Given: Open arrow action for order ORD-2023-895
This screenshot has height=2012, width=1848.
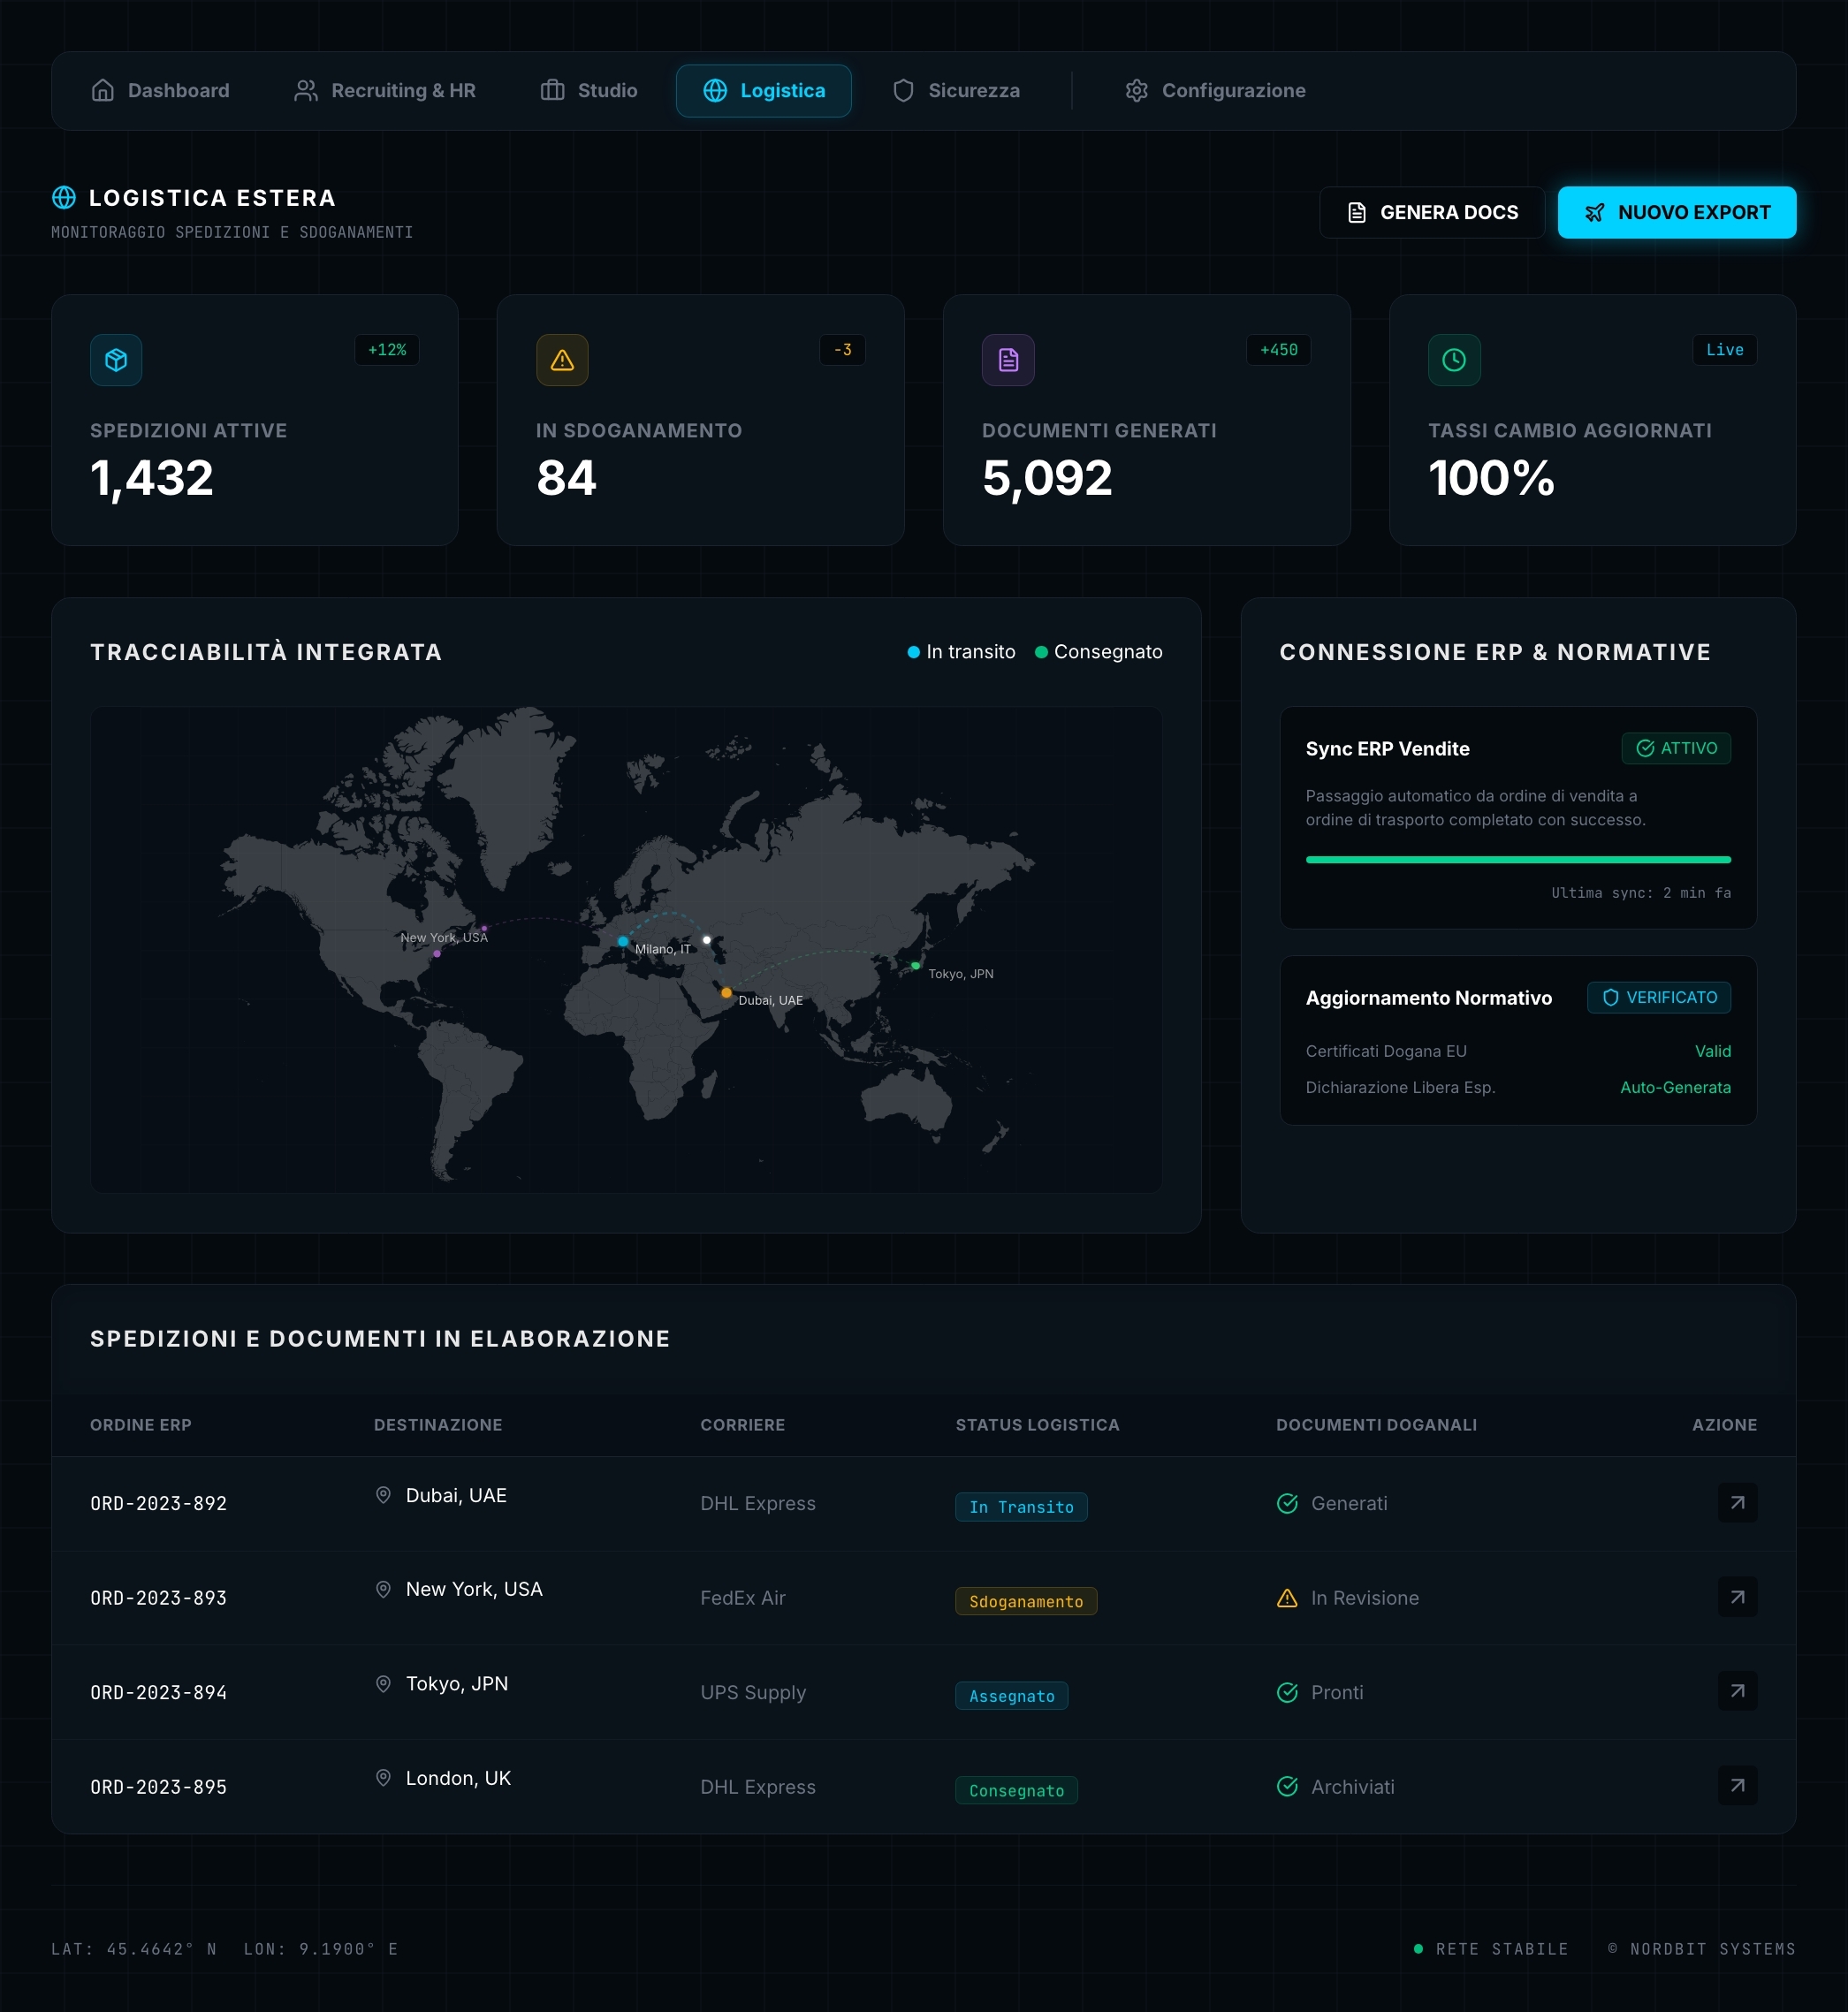Looking at the screenshot, I should pyautogui.click(x=1737, y=1786).
